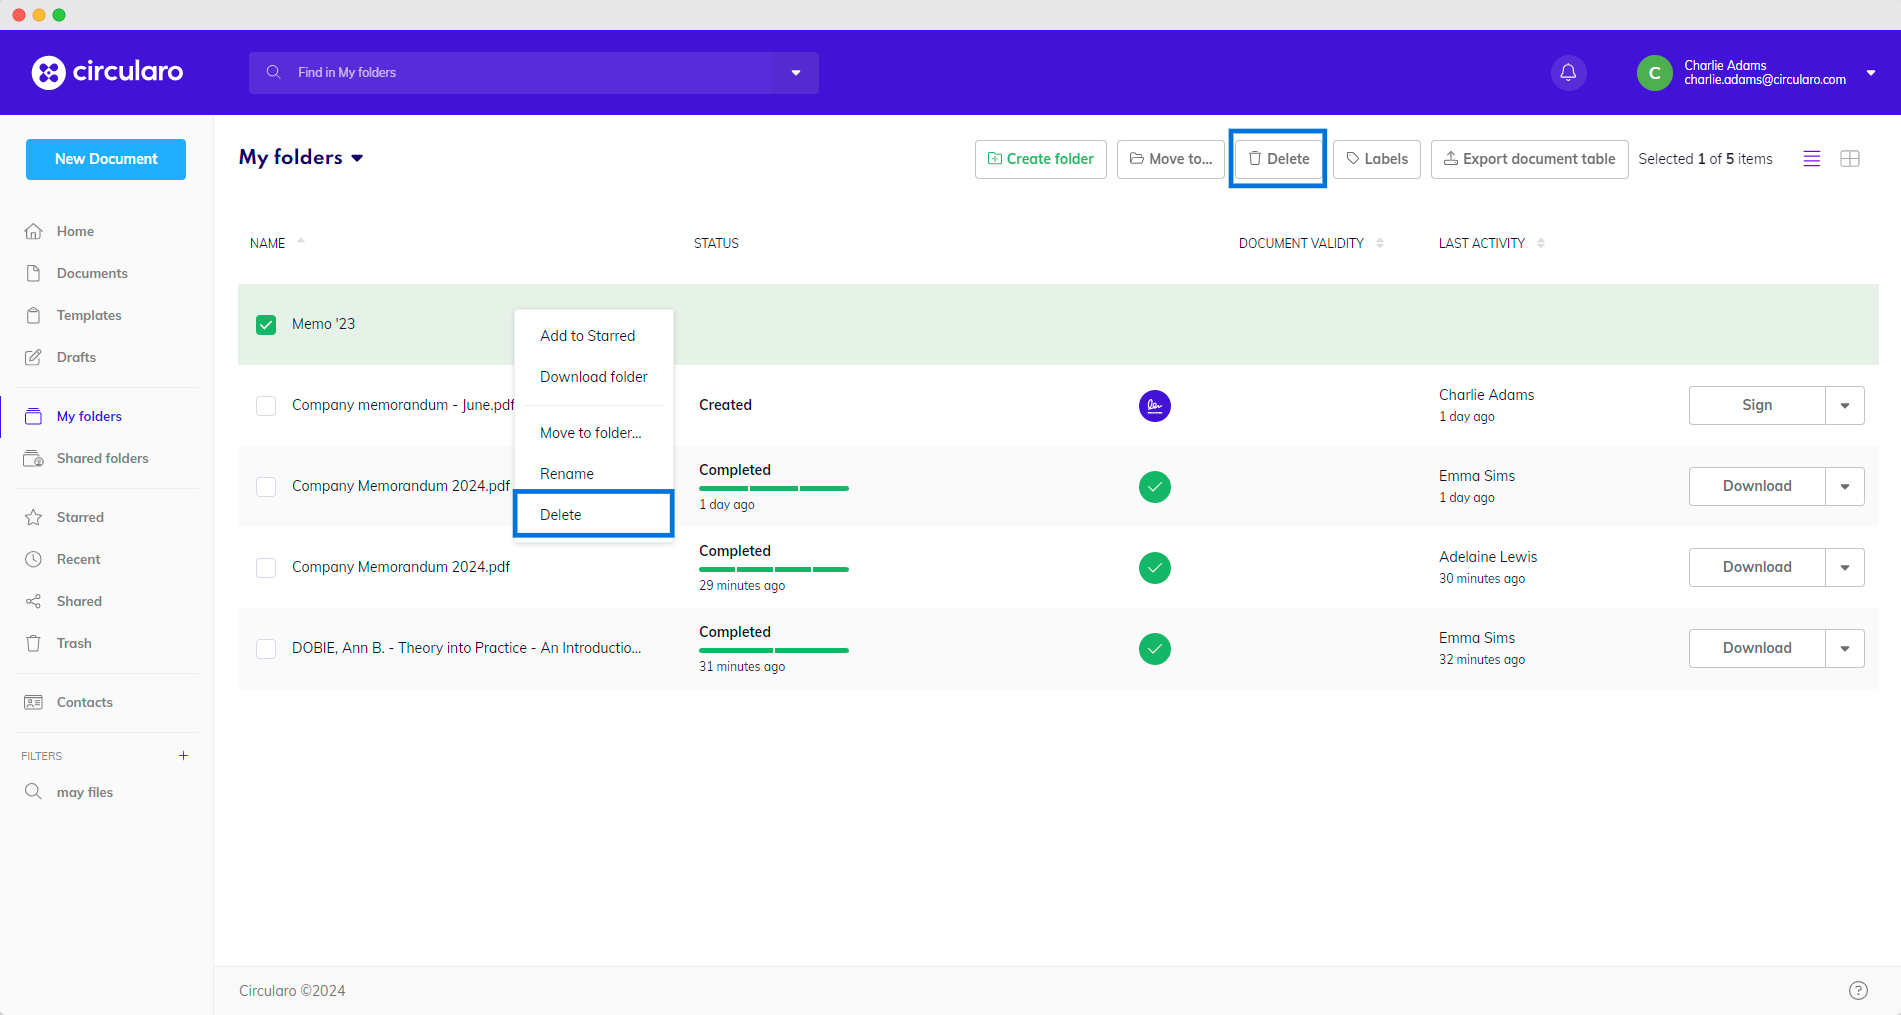Switch to grid view layout icon

click(x=1849, y=159)
